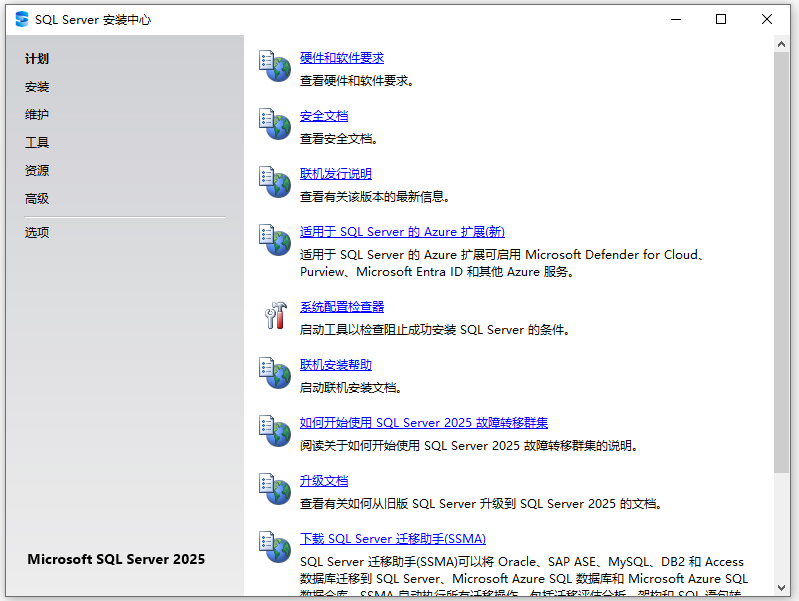
Task: Open the 联机发行说明 link
Action: 336,174
